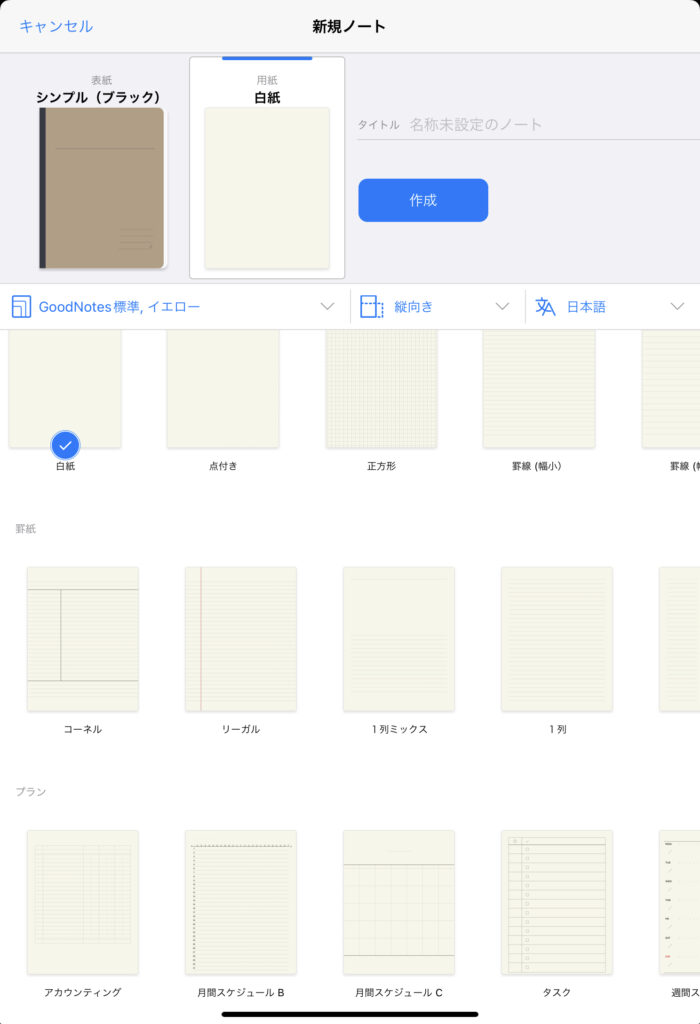Viewport: 700px width, 1024px height.
Task: Click the orientation page icon
Action: [x=372, y=306]
